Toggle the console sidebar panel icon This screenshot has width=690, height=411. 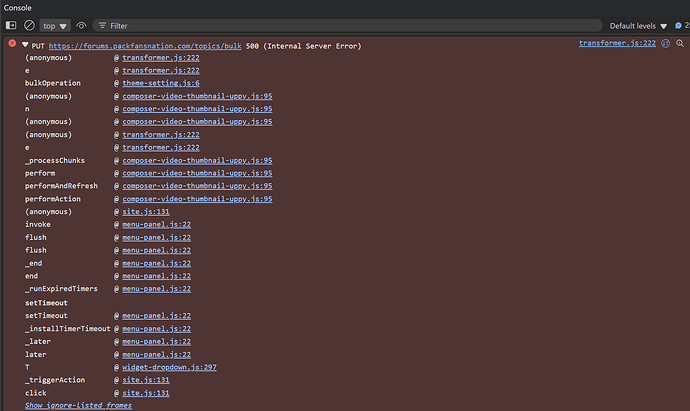point(11,26)
